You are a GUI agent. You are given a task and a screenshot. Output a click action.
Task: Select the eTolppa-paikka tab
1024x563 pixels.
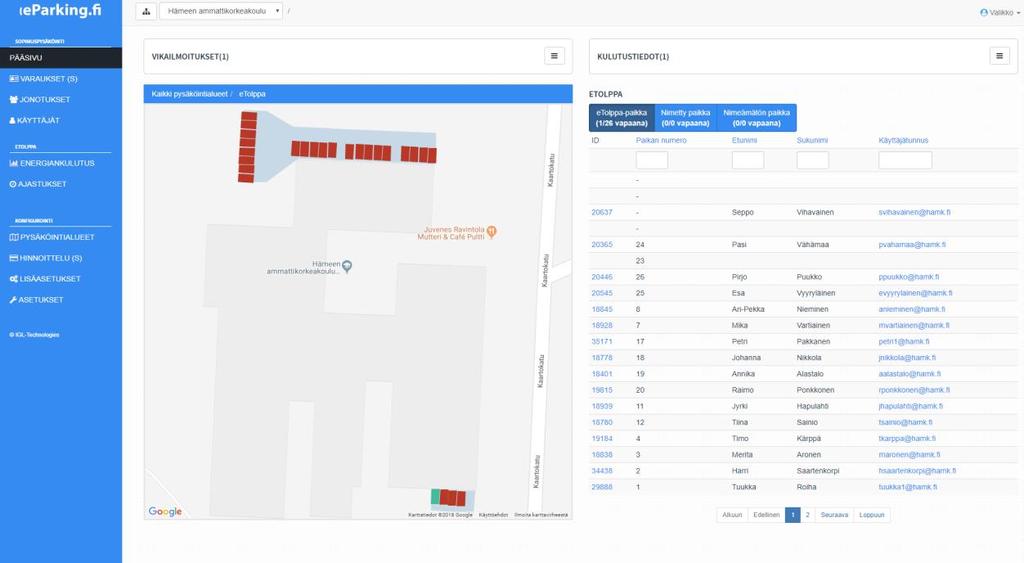point(622,118)
